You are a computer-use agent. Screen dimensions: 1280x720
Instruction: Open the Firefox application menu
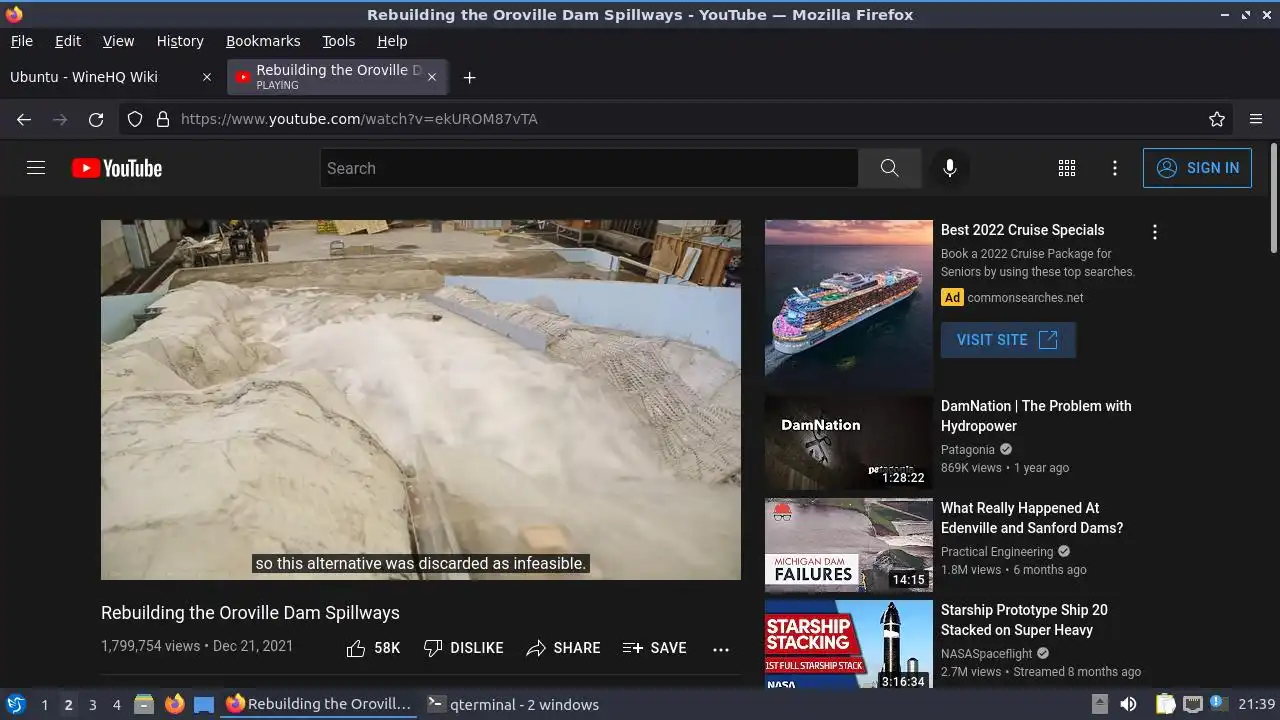pyautogui.click(x=1256, y=119)
